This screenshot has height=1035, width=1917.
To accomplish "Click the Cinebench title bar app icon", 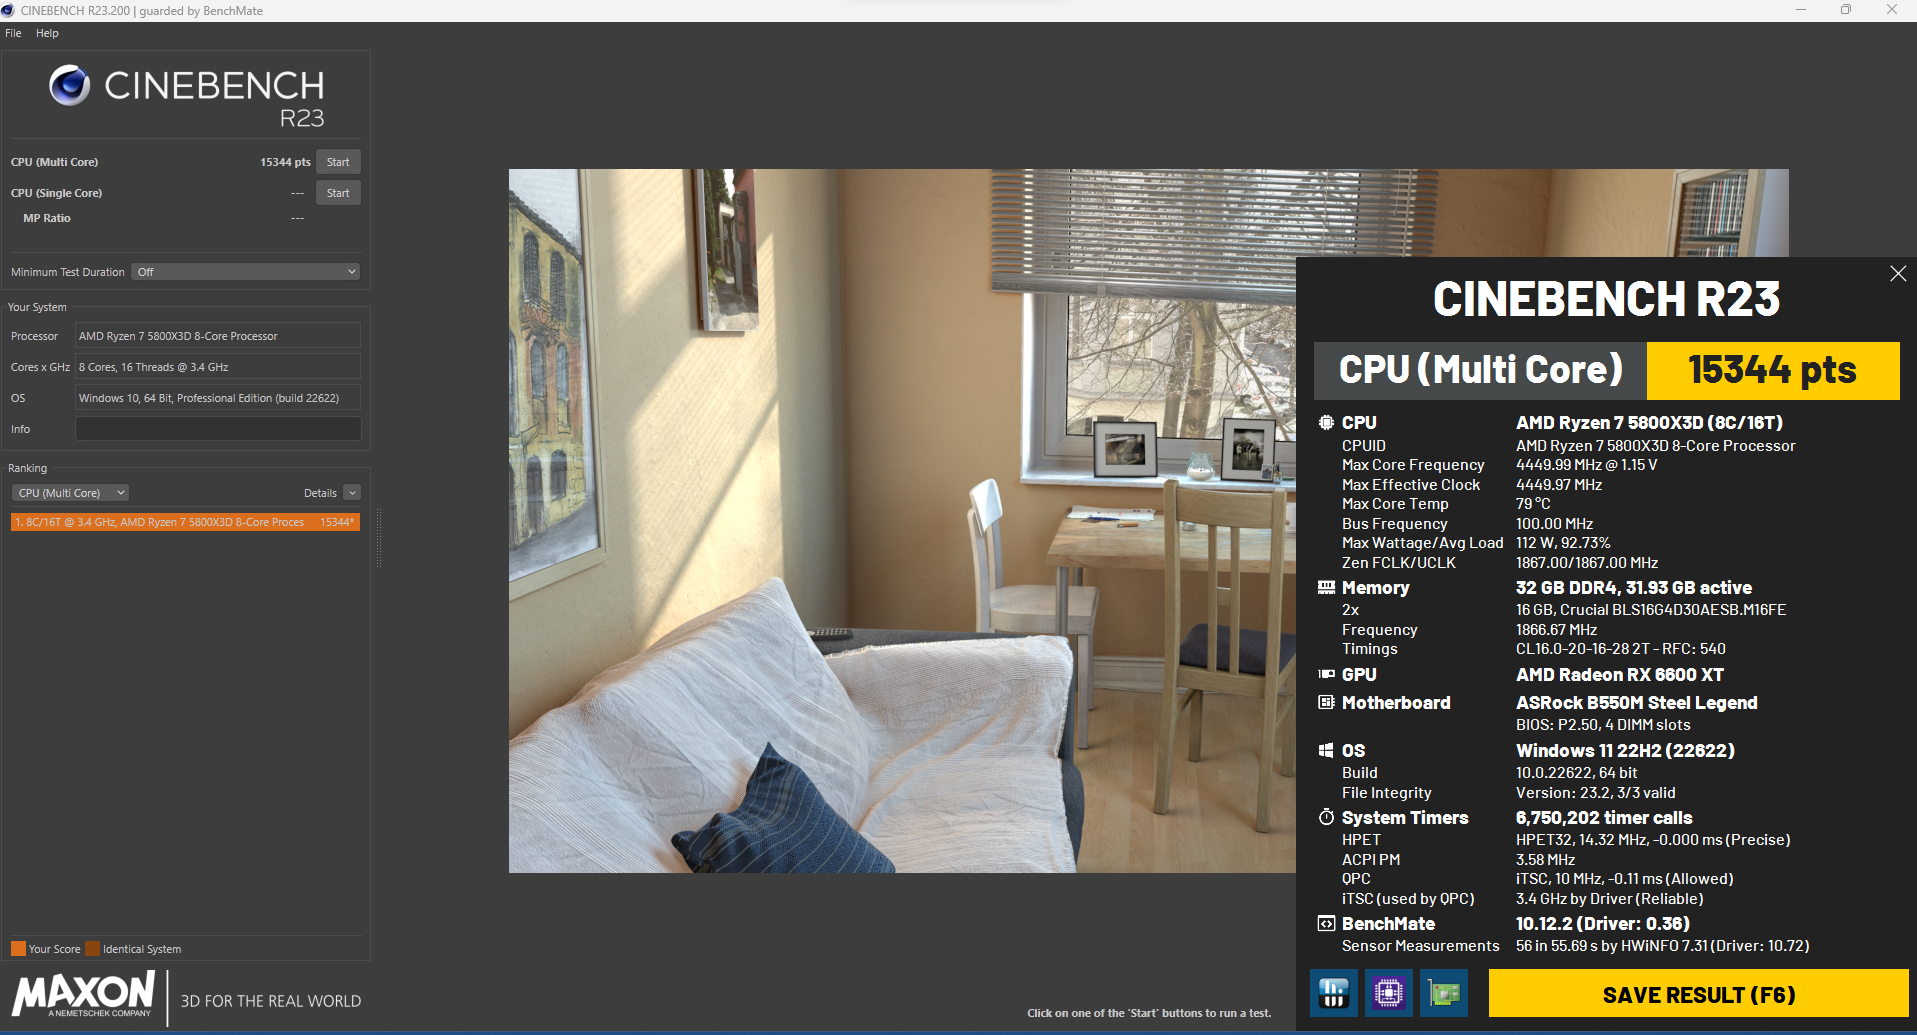I will pos(8,11).
